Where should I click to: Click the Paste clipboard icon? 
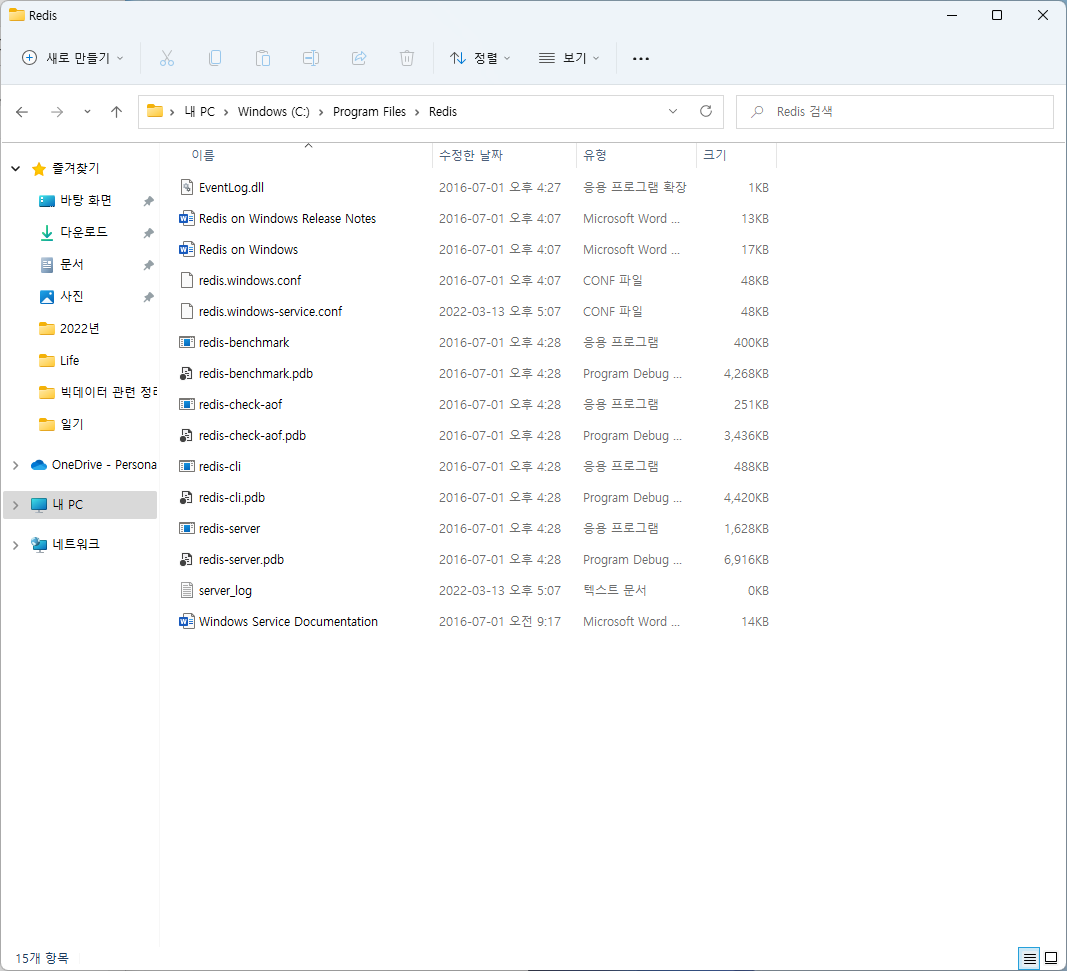click(263, 59)
